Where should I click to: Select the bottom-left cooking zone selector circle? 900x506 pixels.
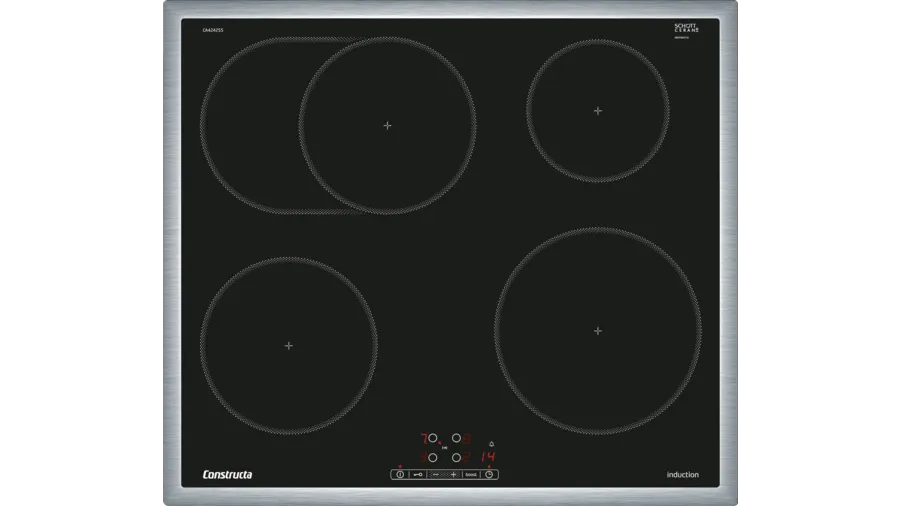point(433,457)
